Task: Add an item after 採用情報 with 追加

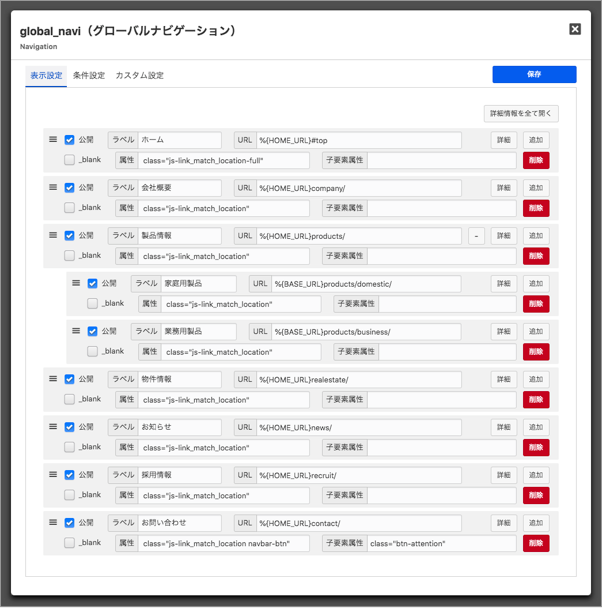Action: [536, 475]
